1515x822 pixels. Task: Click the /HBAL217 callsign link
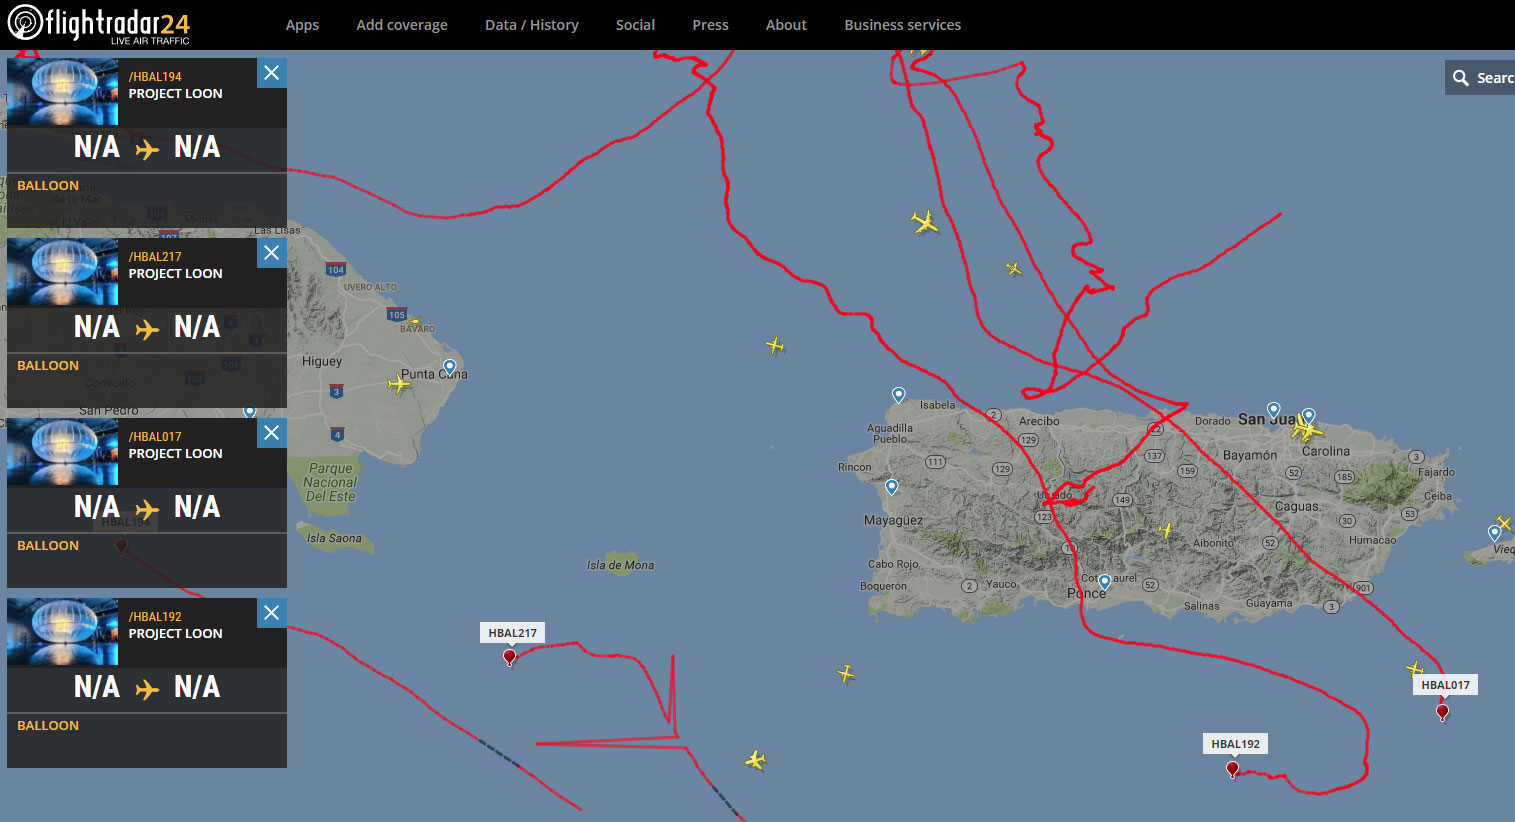click(155, 257)
